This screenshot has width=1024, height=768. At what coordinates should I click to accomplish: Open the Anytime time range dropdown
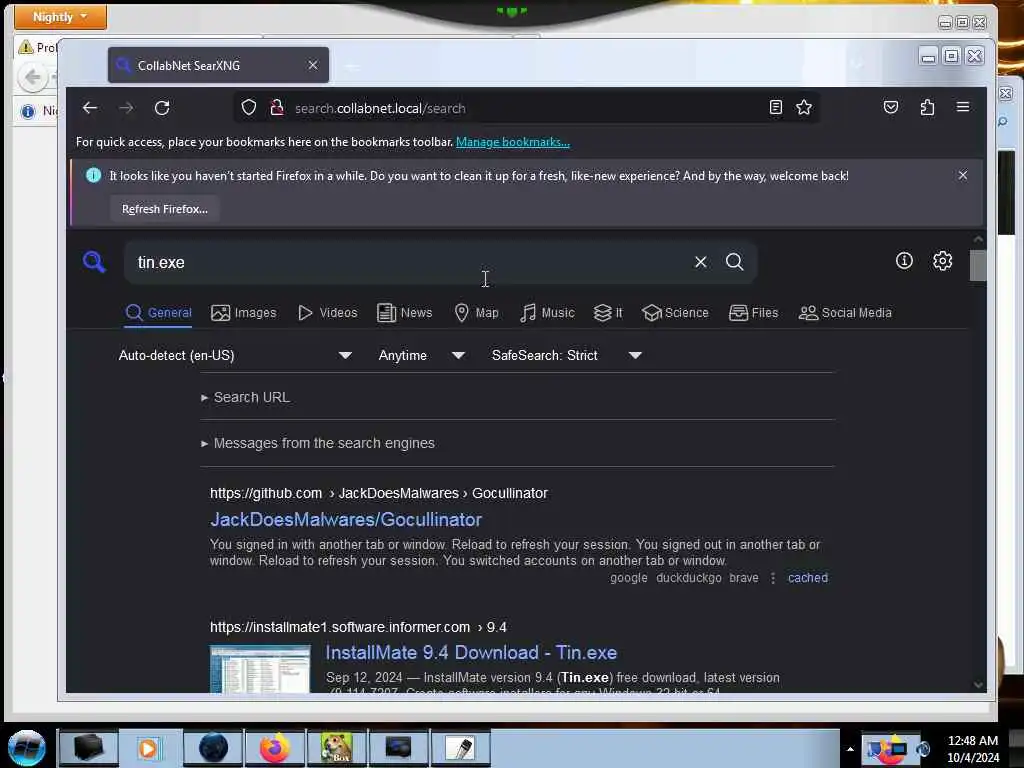pyautogui.click(x=421, y=355)
